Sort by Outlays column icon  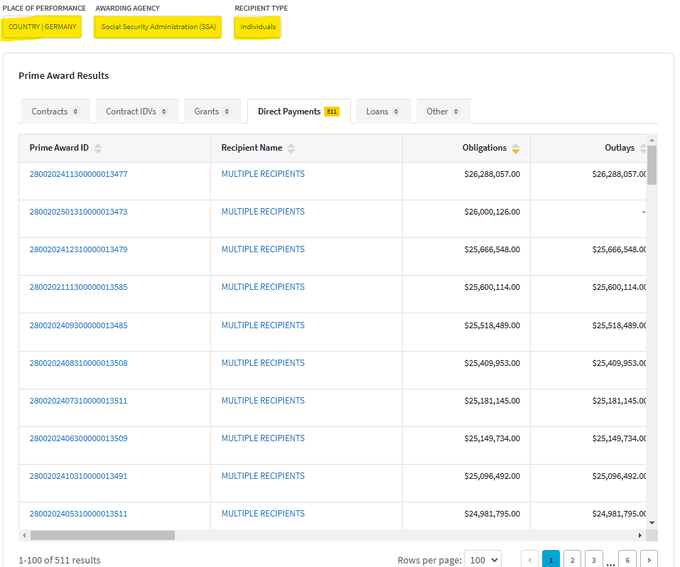(644, 148)
